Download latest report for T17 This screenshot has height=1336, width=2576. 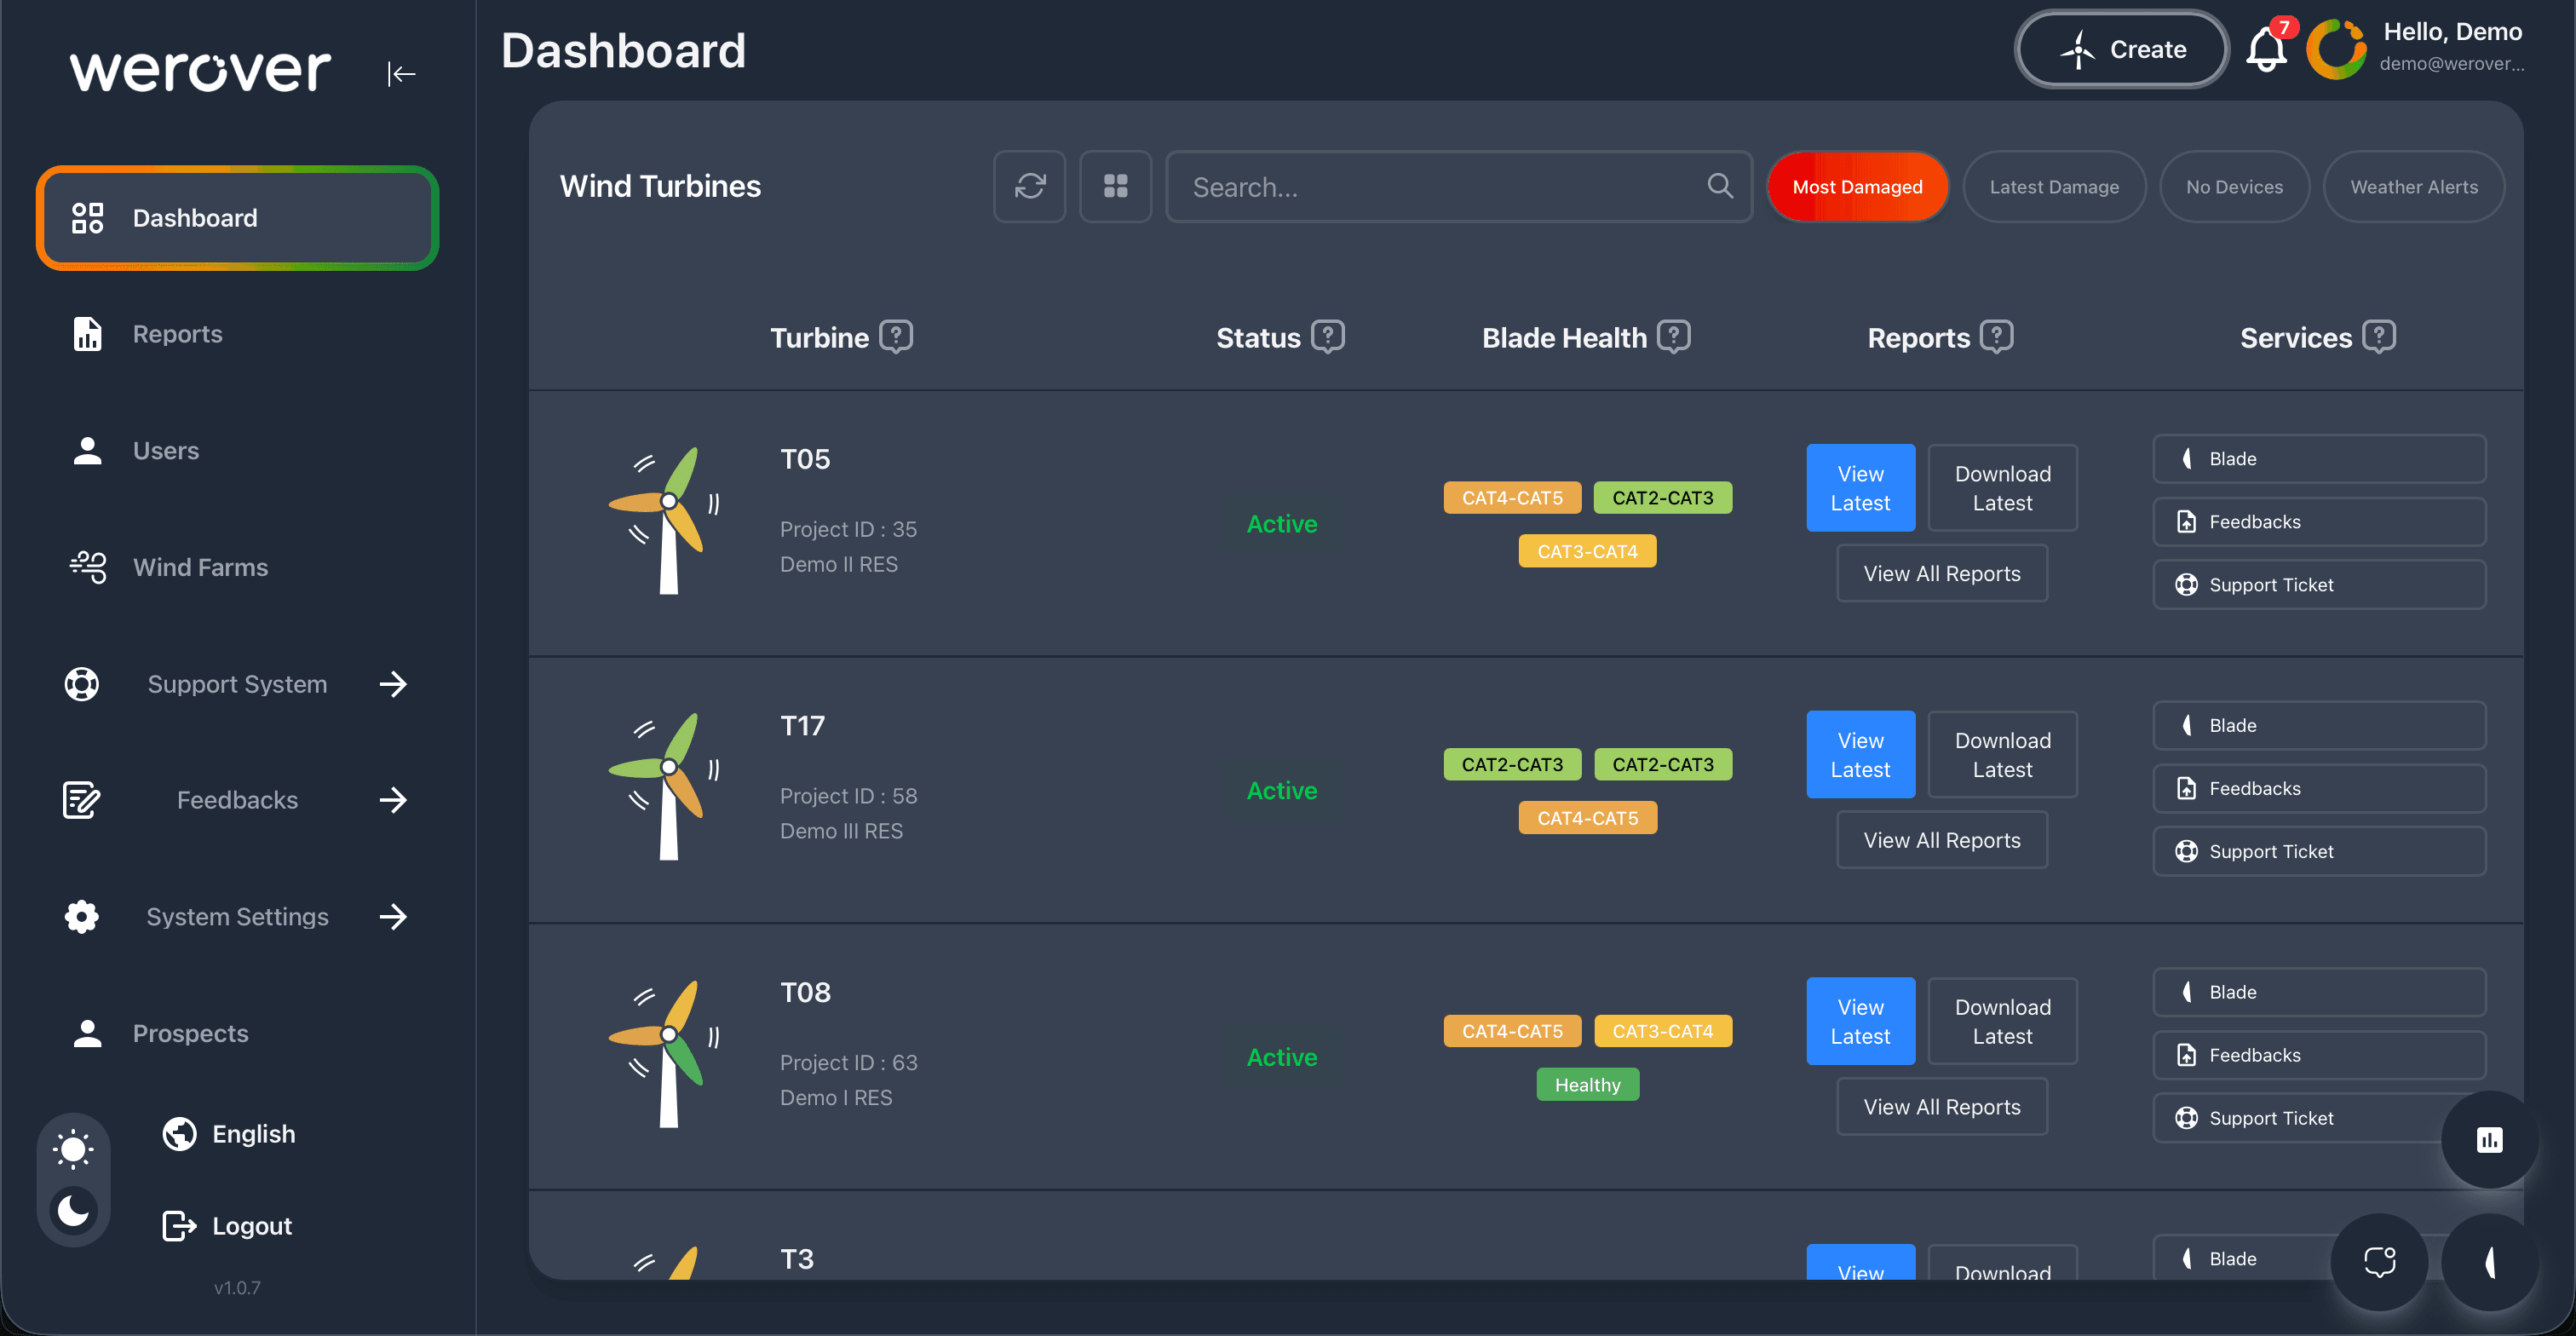[2002, 755]
